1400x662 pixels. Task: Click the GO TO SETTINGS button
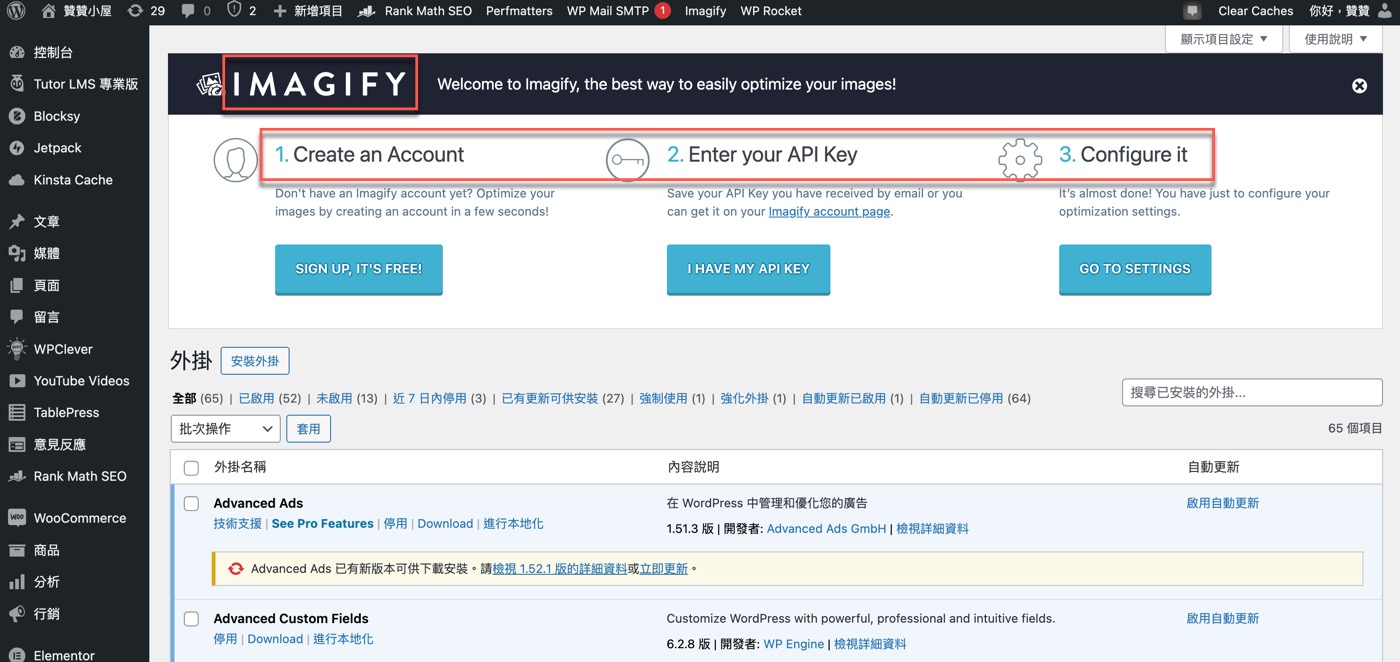1135,269
